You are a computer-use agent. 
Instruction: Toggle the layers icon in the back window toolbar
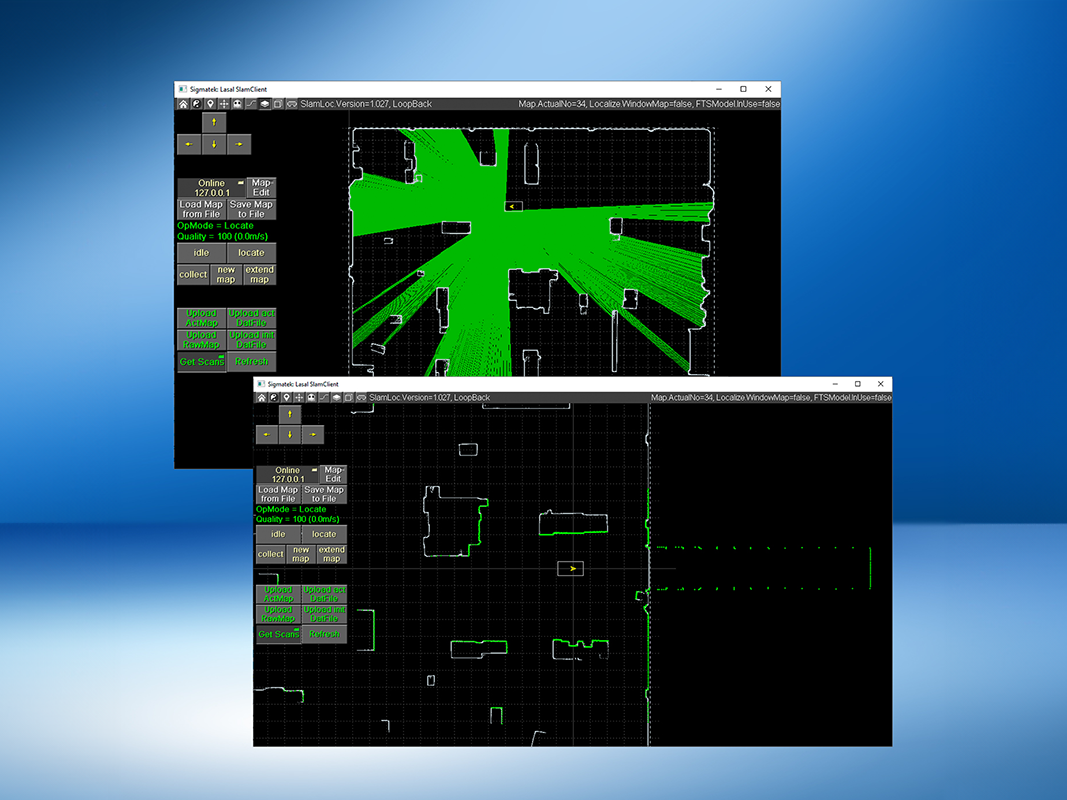[x=265, y=104]
